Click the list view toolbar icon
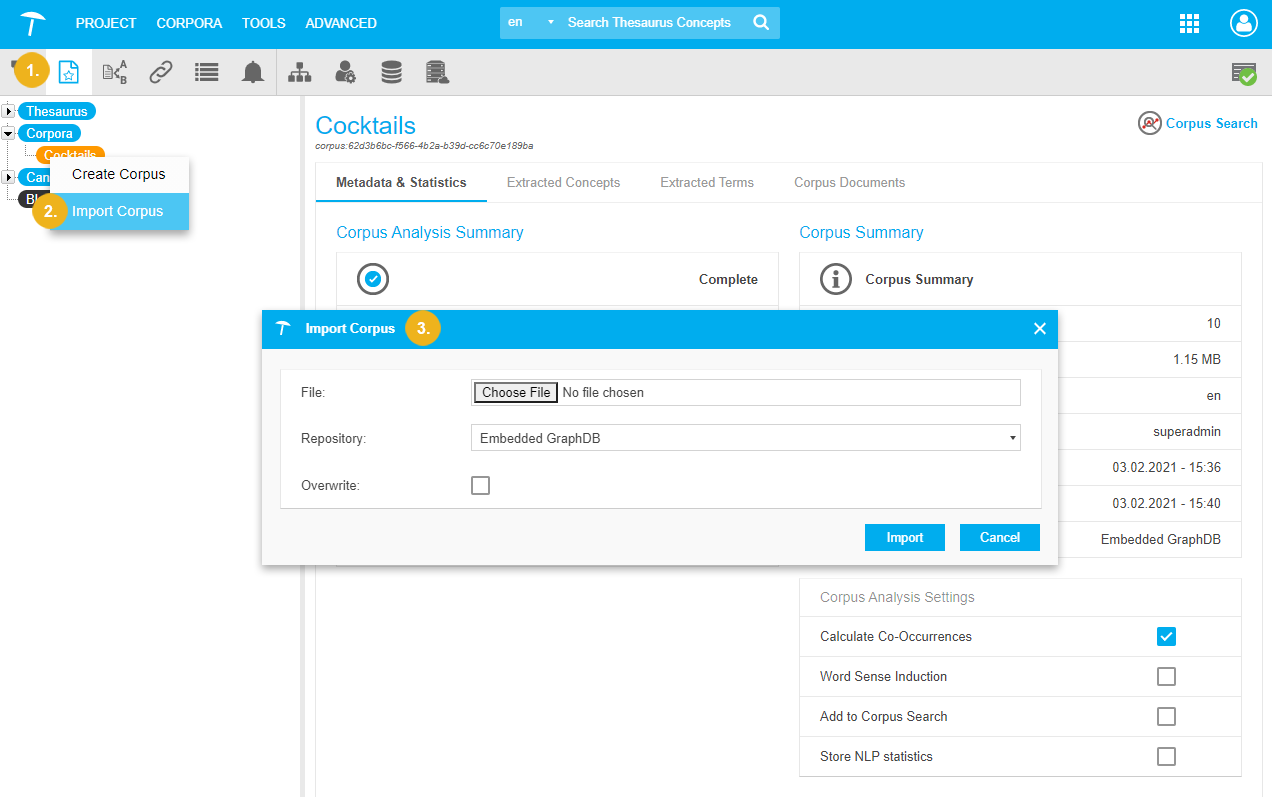 pyautogui.click(x=206, y=72)
